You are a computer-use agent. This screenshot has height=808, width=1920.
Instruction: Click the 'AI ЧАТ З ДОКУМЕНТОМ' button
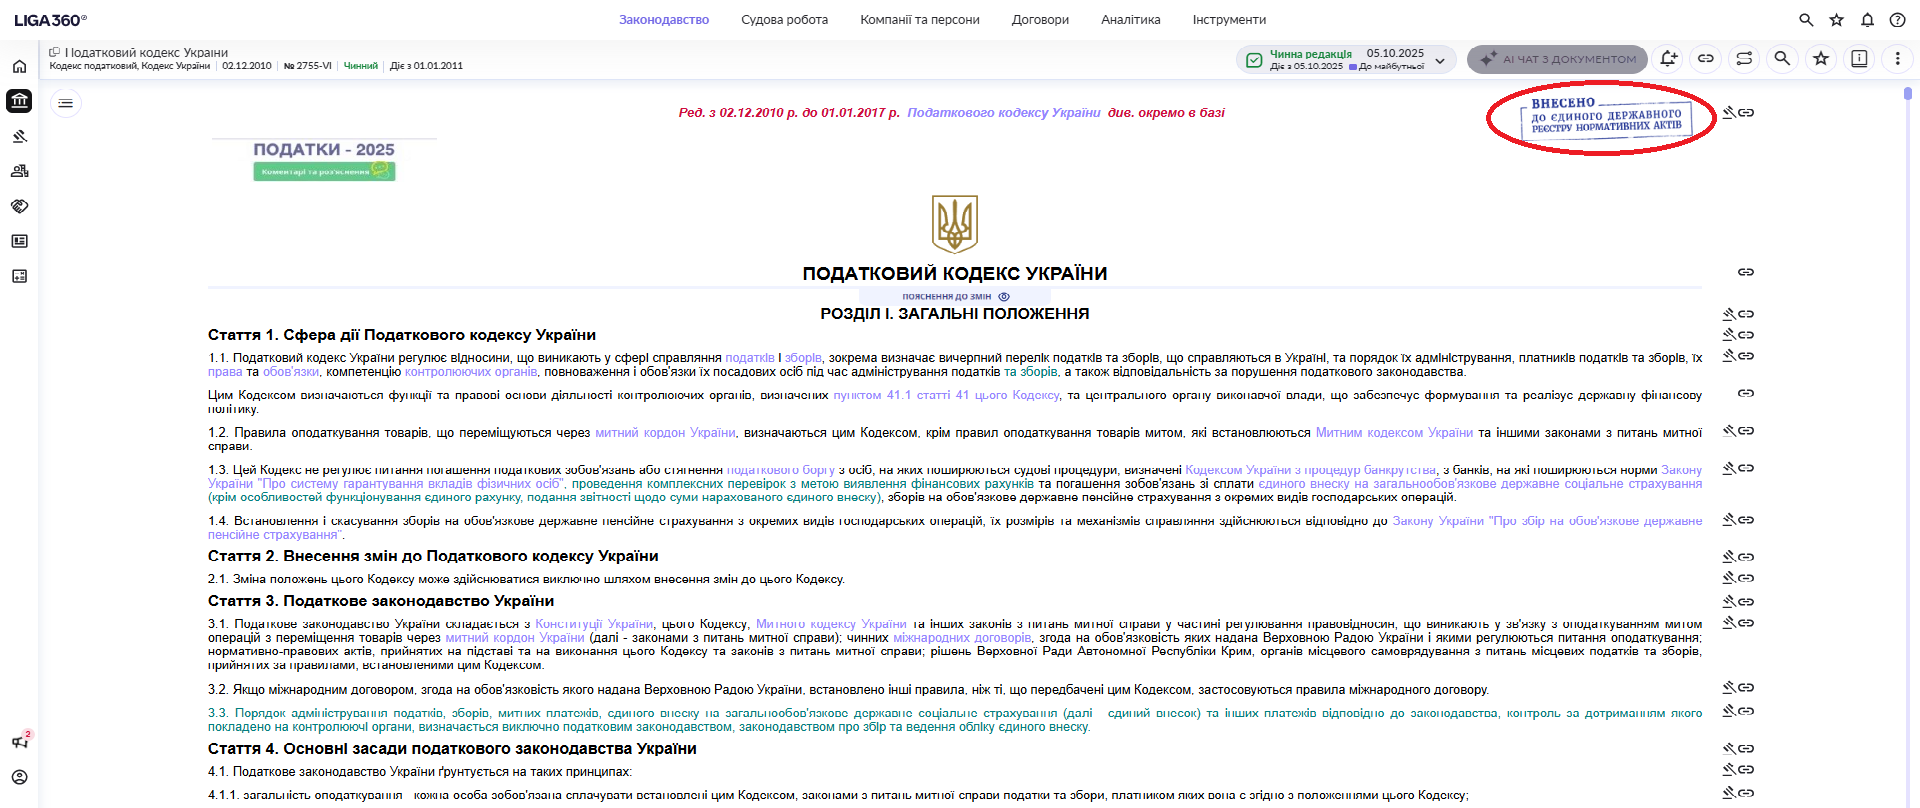click(x=1557, y=59)
